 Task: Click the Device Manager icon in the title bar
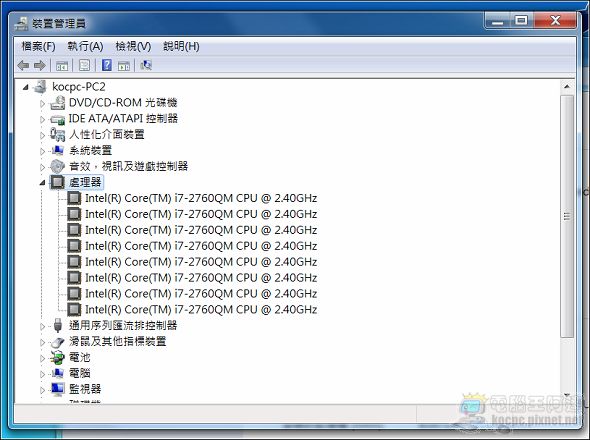(x=21, y=24)
